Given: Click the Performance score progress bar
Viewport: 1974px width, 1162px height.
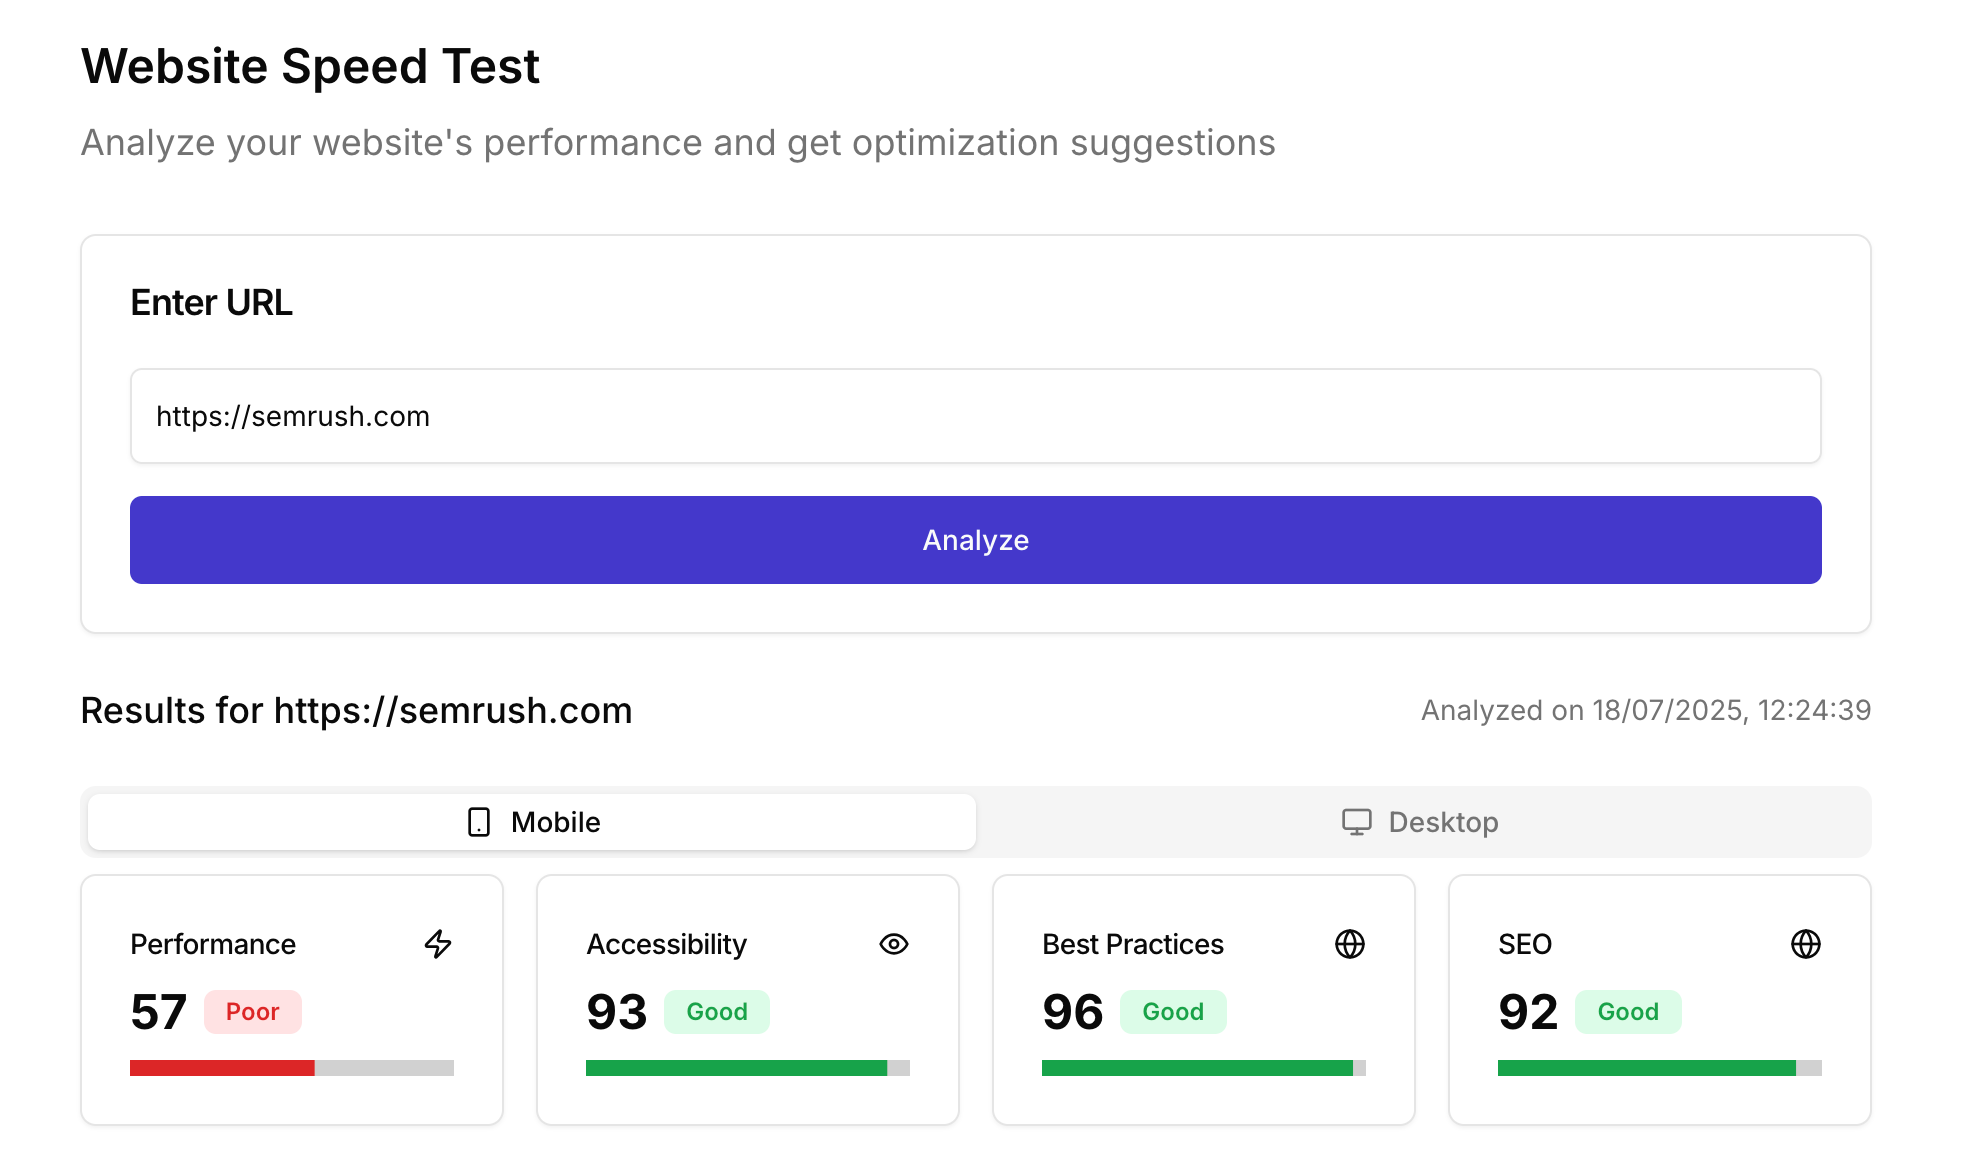Looking at the screenshot, I should coord(292,1068).
